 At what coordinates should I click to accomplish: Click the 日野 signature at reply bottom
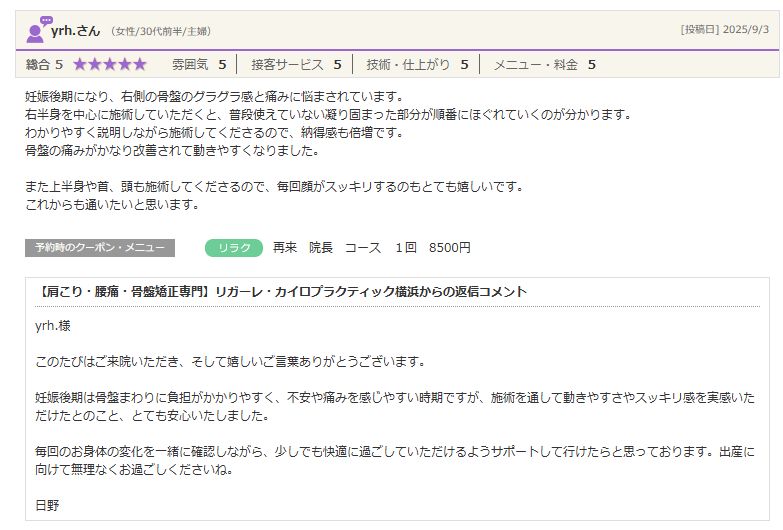[47, 506]
